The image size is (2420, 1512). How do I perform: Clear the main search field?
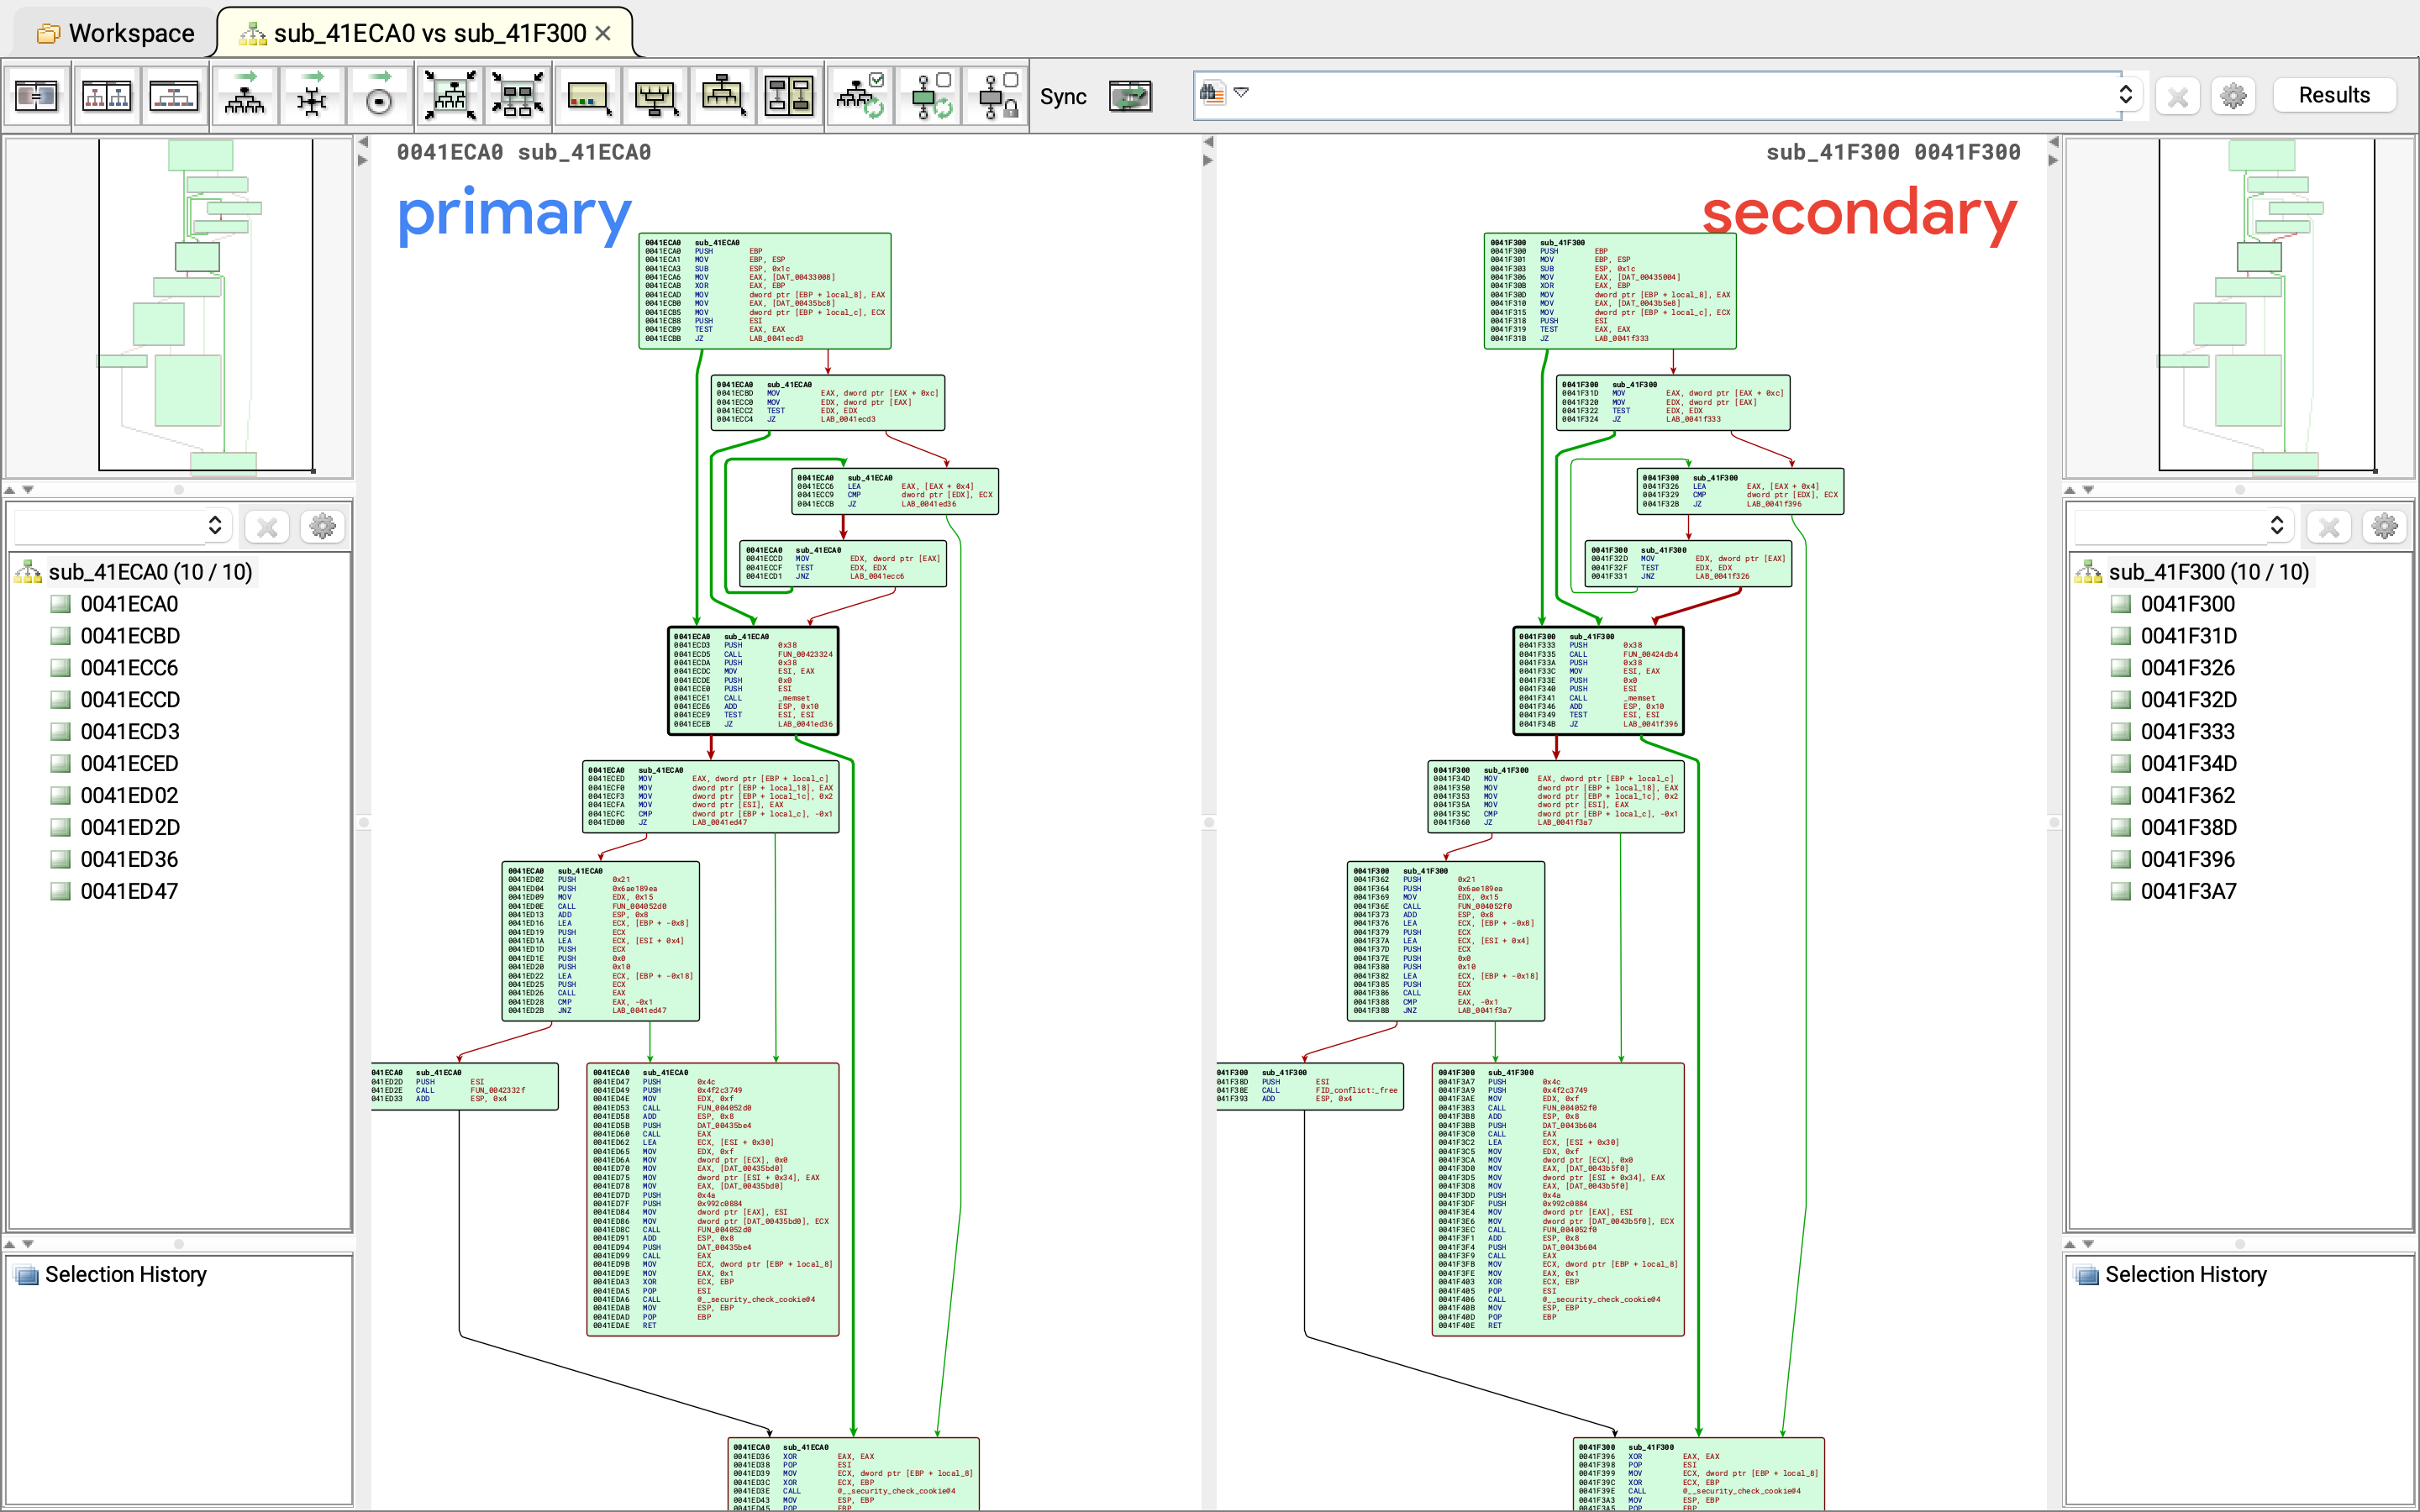2178,96
